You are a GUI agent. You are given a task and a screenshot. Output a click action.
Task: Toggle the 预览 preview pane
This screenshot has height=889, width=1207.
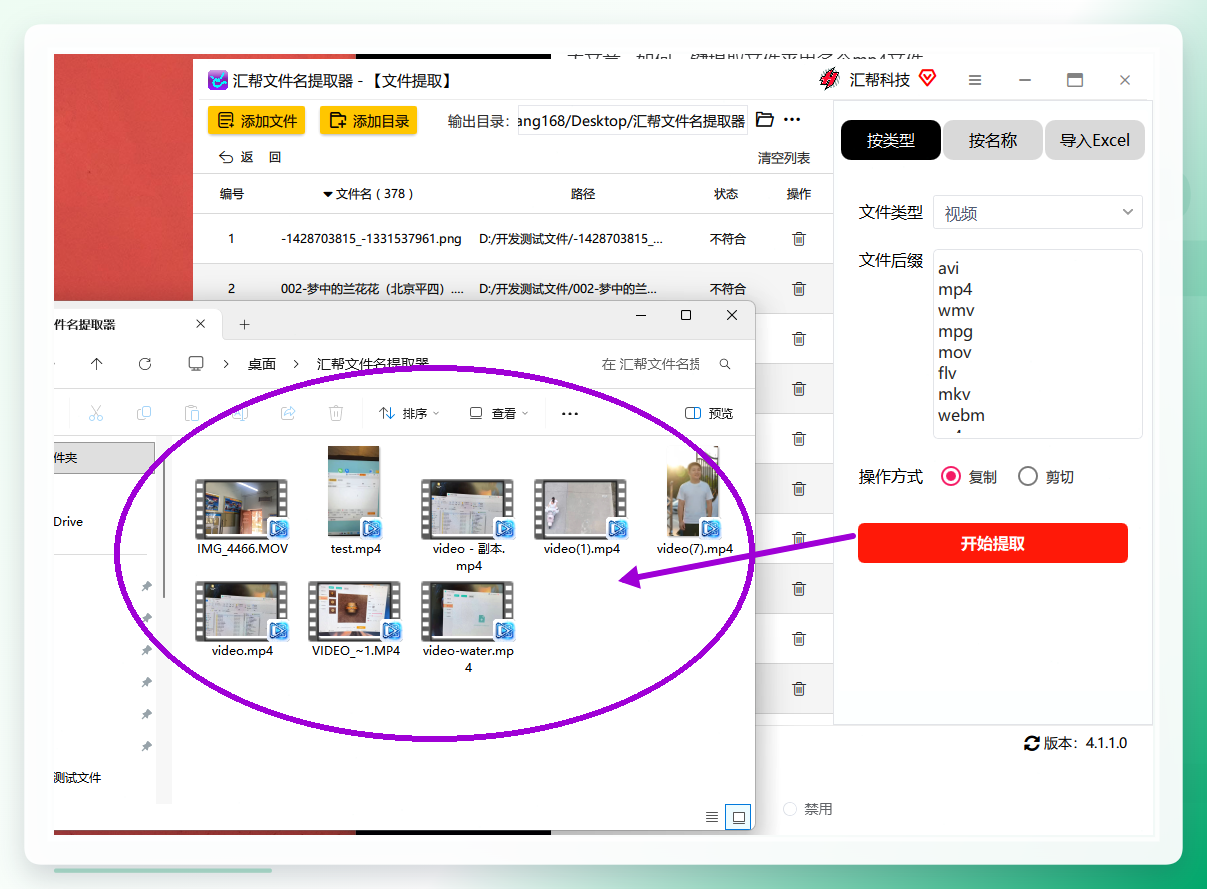[709, 413]
